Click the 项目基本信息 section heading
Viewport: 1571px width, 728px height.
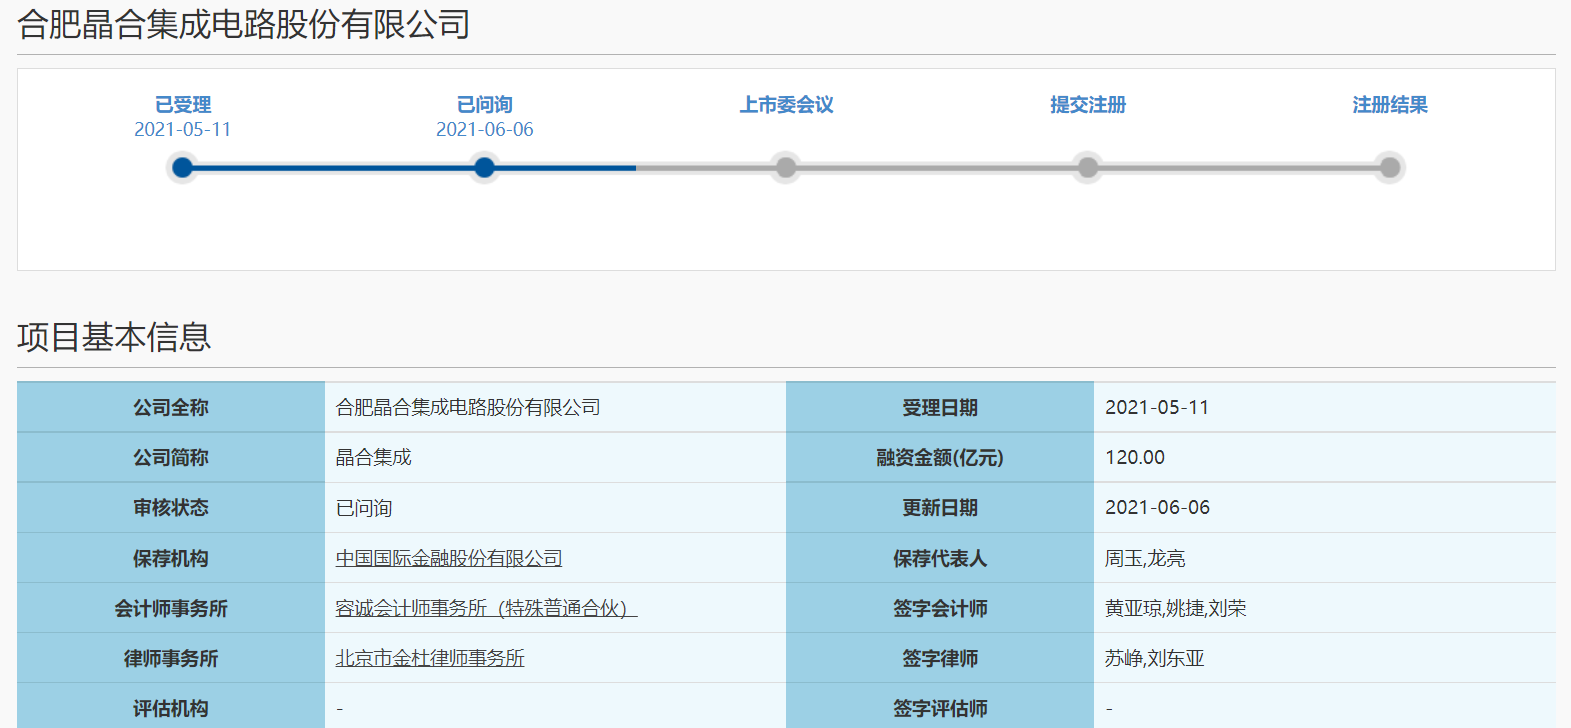coord(114,337)
